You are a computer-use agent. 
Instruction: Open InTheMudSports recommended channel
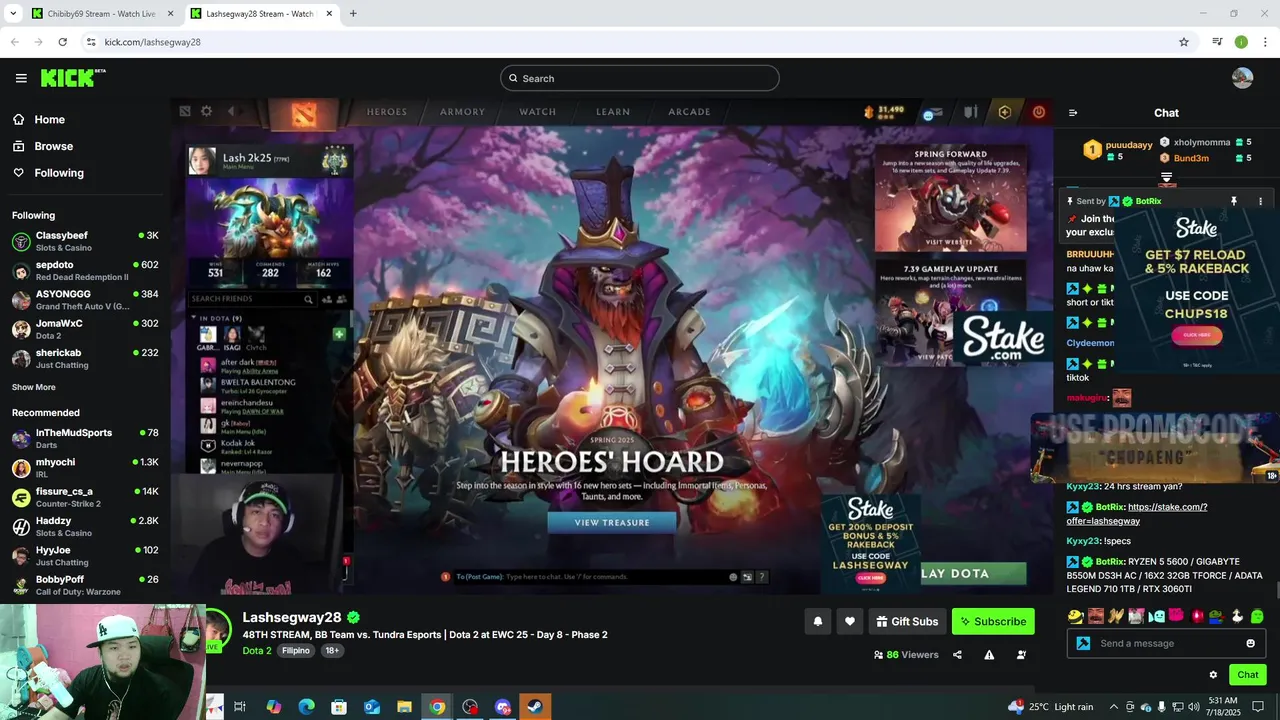coord(85,438)
